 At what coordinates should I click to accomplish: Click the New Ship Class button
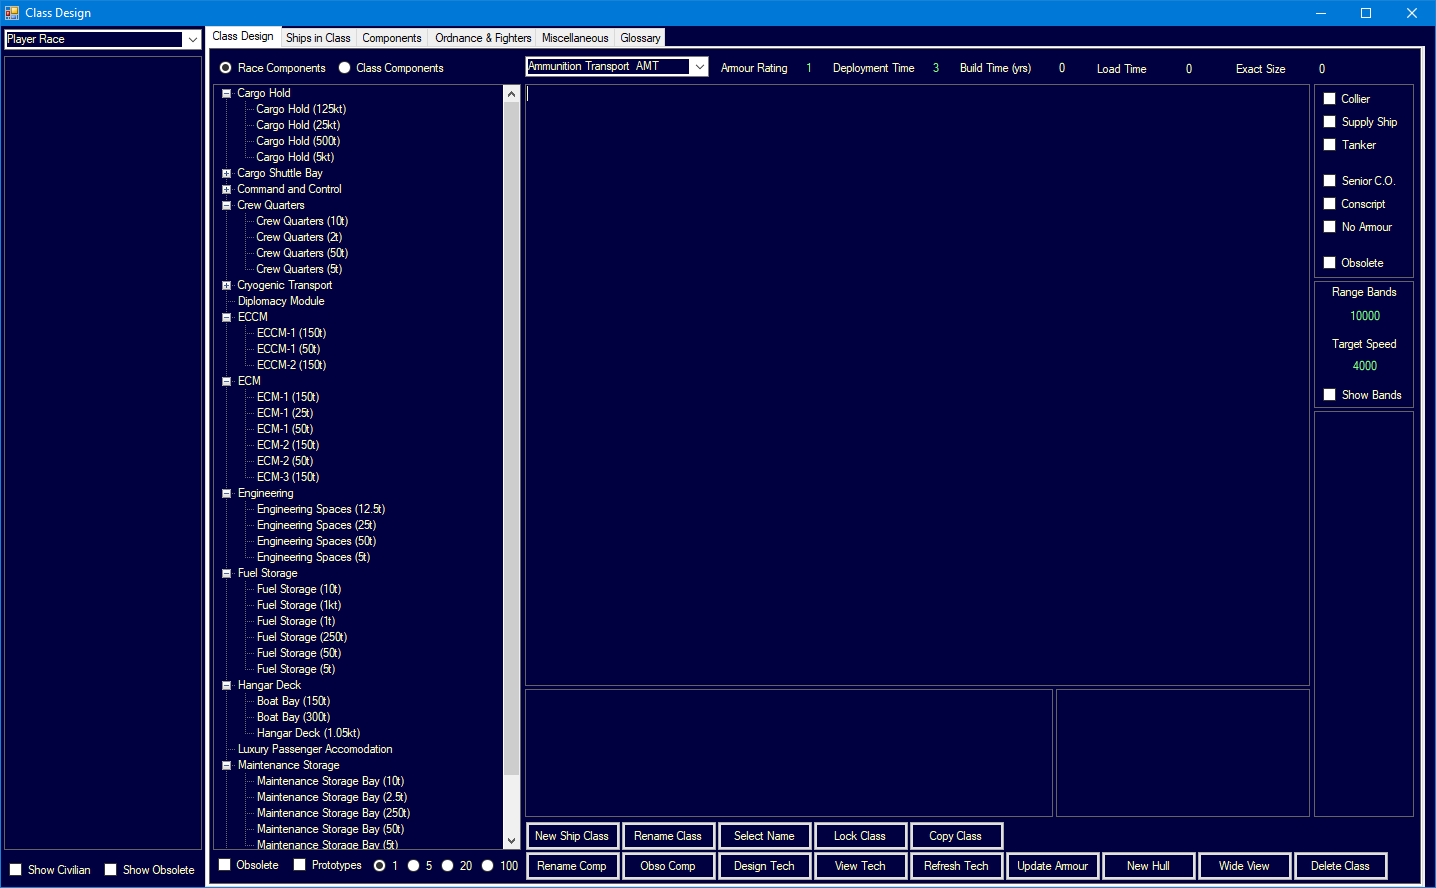coord(572,836)
